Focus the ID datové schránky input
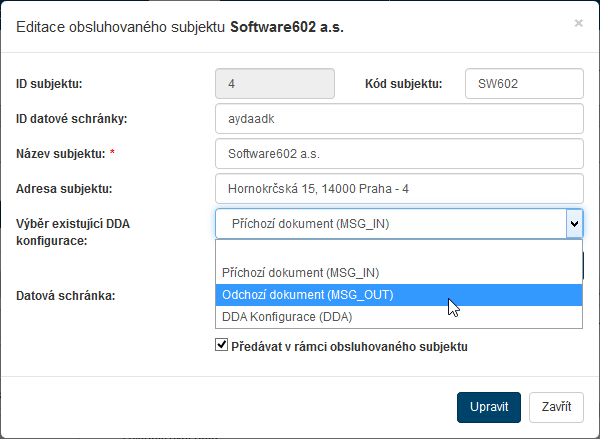Screen dimensions: 600x439 tap(398, 120)
